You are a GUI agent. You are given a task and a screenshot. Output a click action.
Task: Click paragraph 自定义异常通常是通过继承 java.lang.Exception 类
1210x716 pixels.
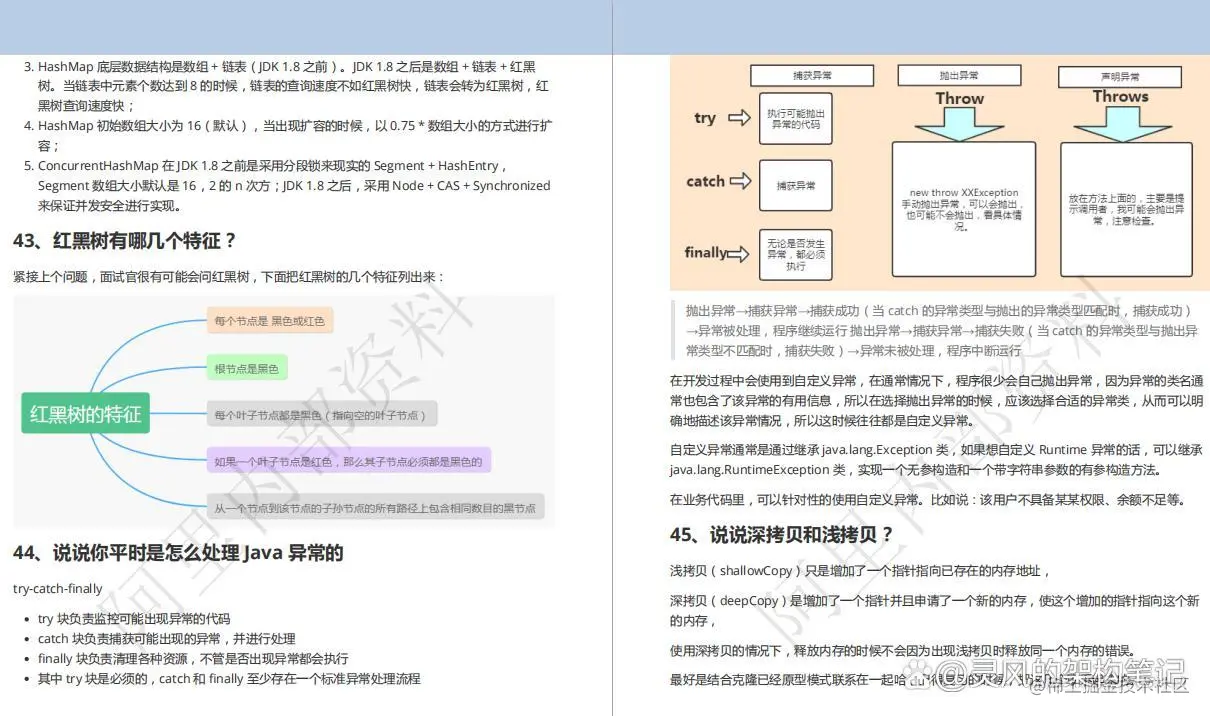pos(936,460)
